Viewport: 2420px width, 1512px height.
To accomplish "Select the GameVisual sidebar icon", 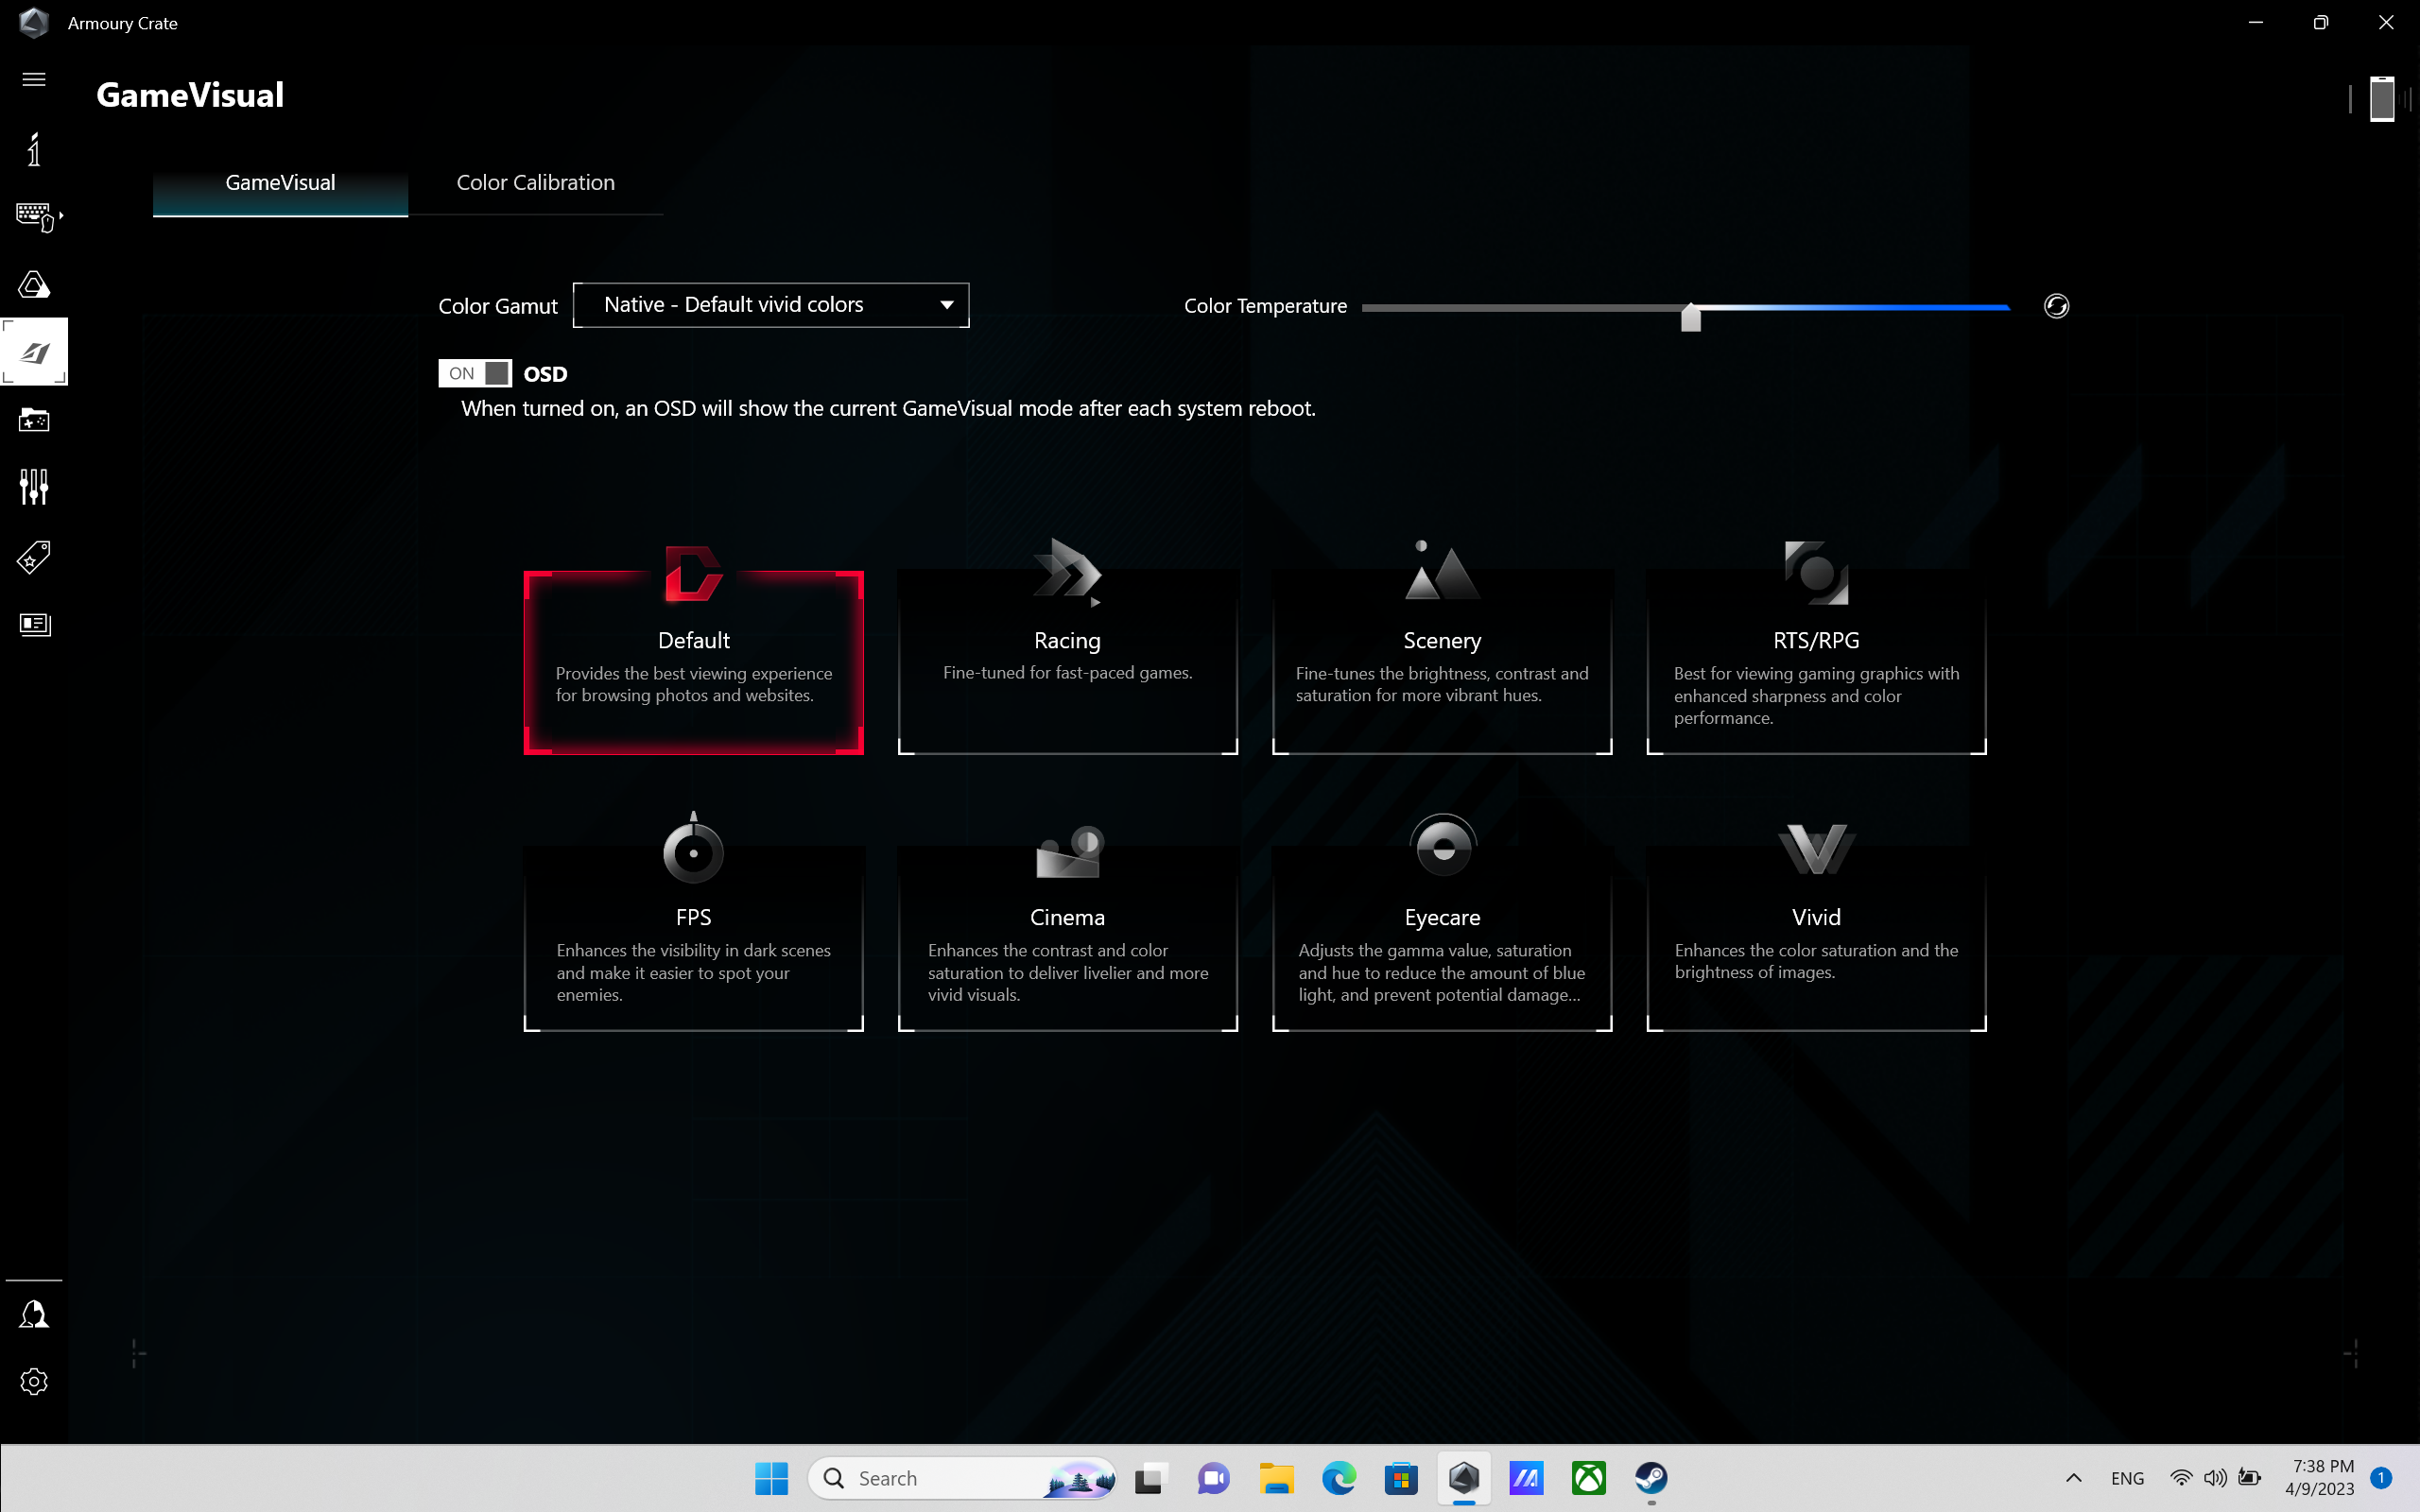I will [x=34, y=352].
